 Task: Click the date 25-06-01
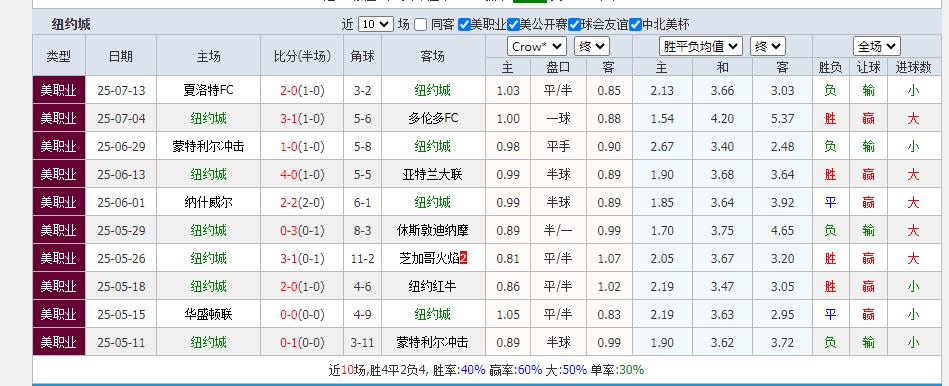click(x=121, y=203)
